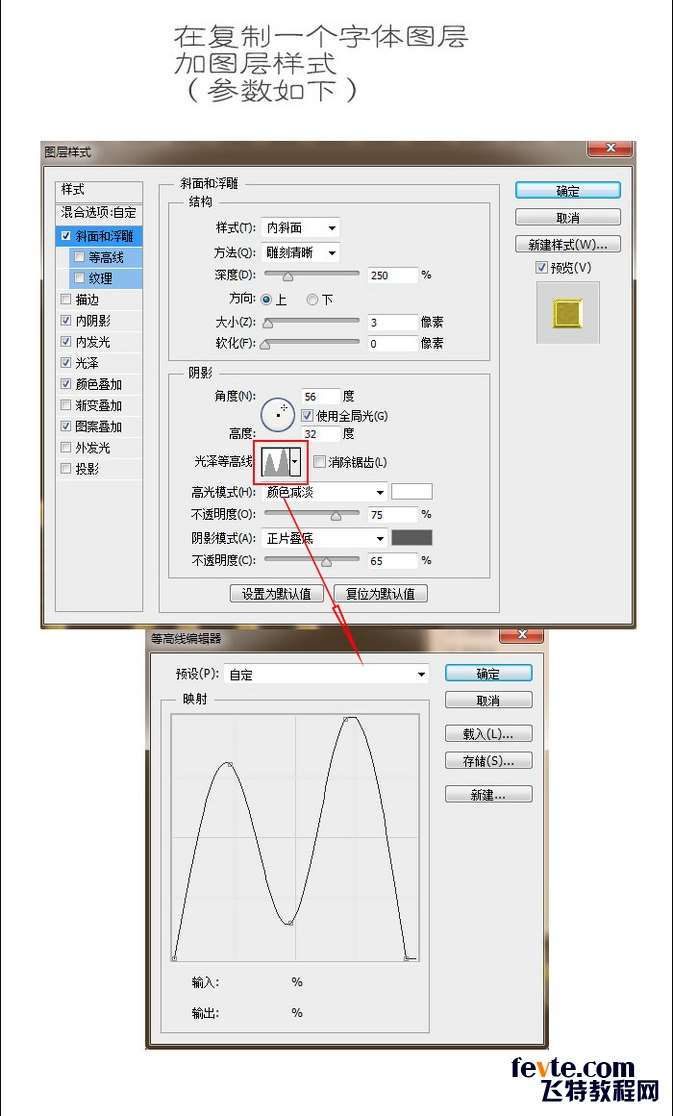
Task: Toggle the 内阴影 checkbox
Action: click(66, 321)
